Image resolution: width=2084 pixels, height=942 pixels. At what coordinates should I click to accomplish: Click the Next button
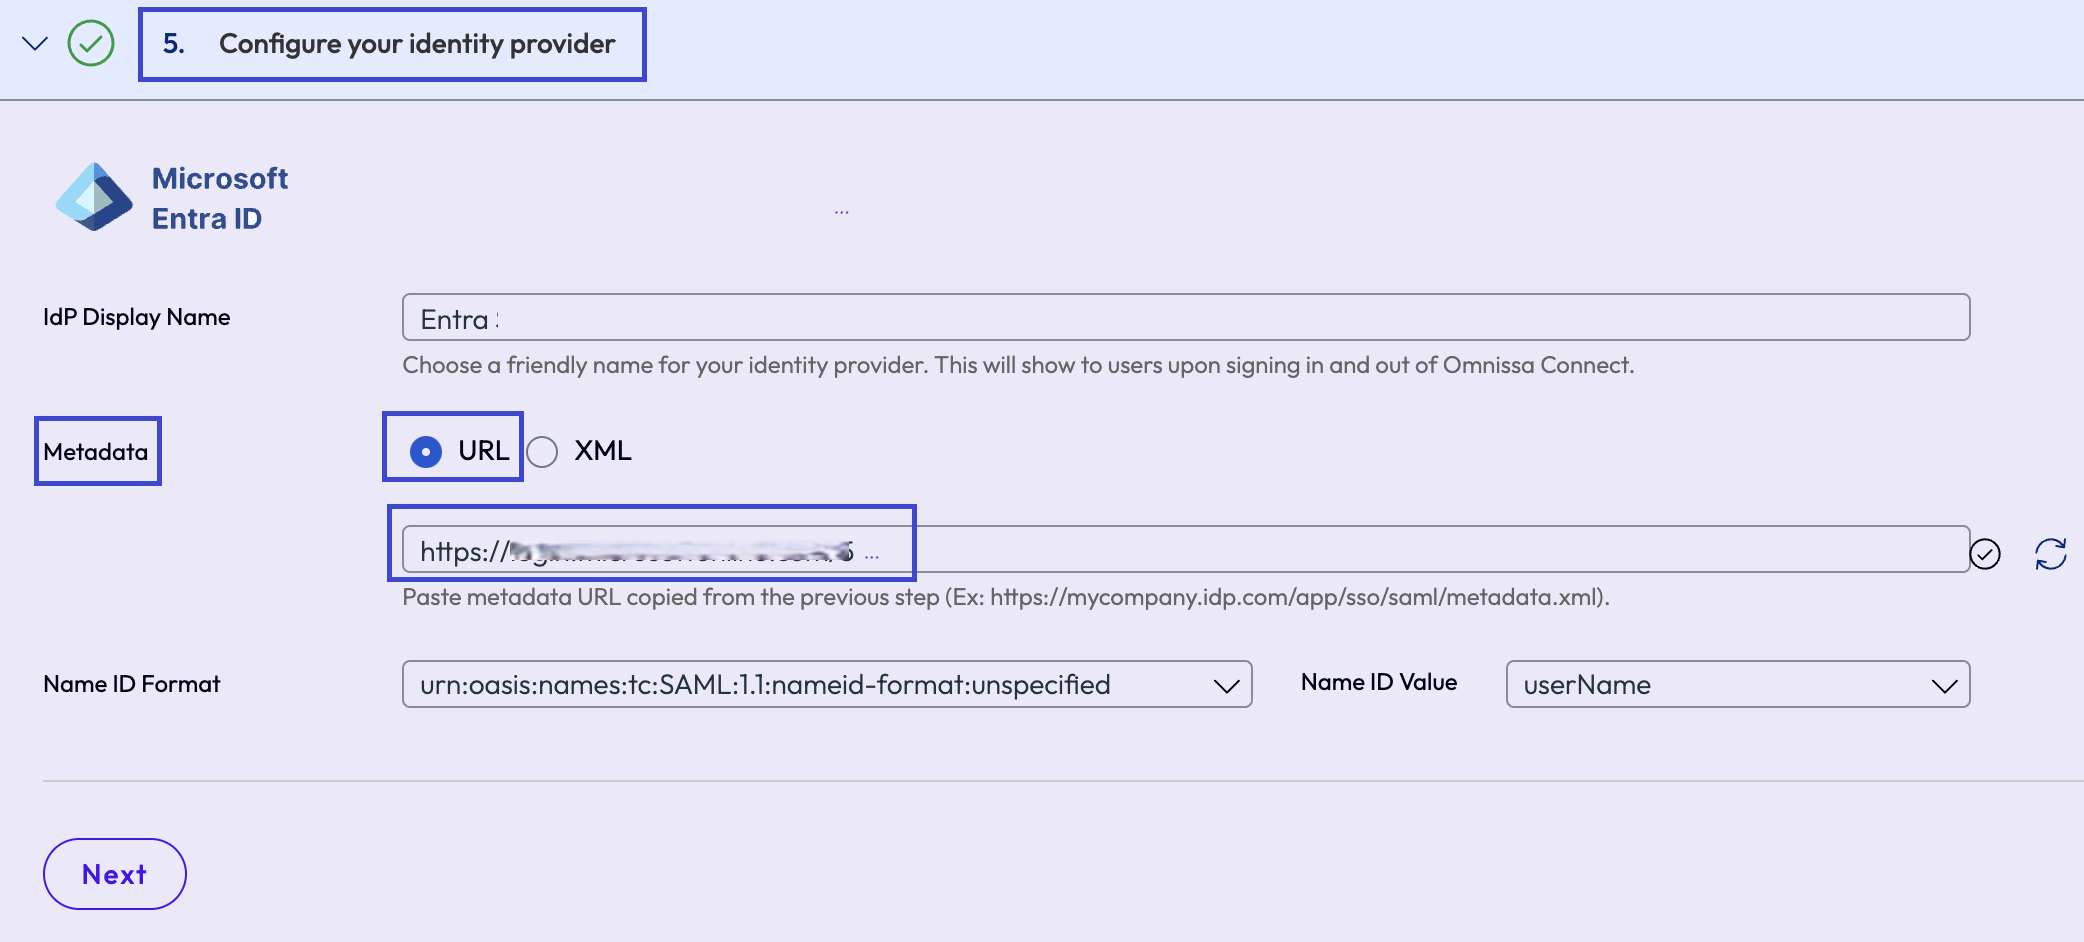point(115,874)
